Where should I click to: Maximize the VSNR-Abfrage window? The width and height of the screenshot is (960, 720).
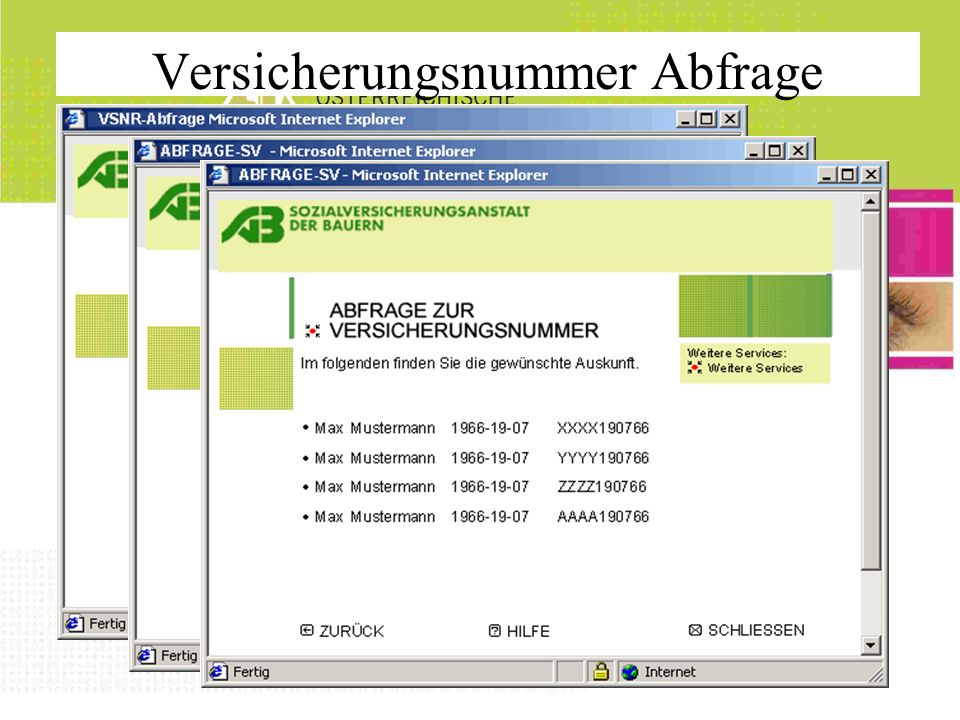coord(707,119)
